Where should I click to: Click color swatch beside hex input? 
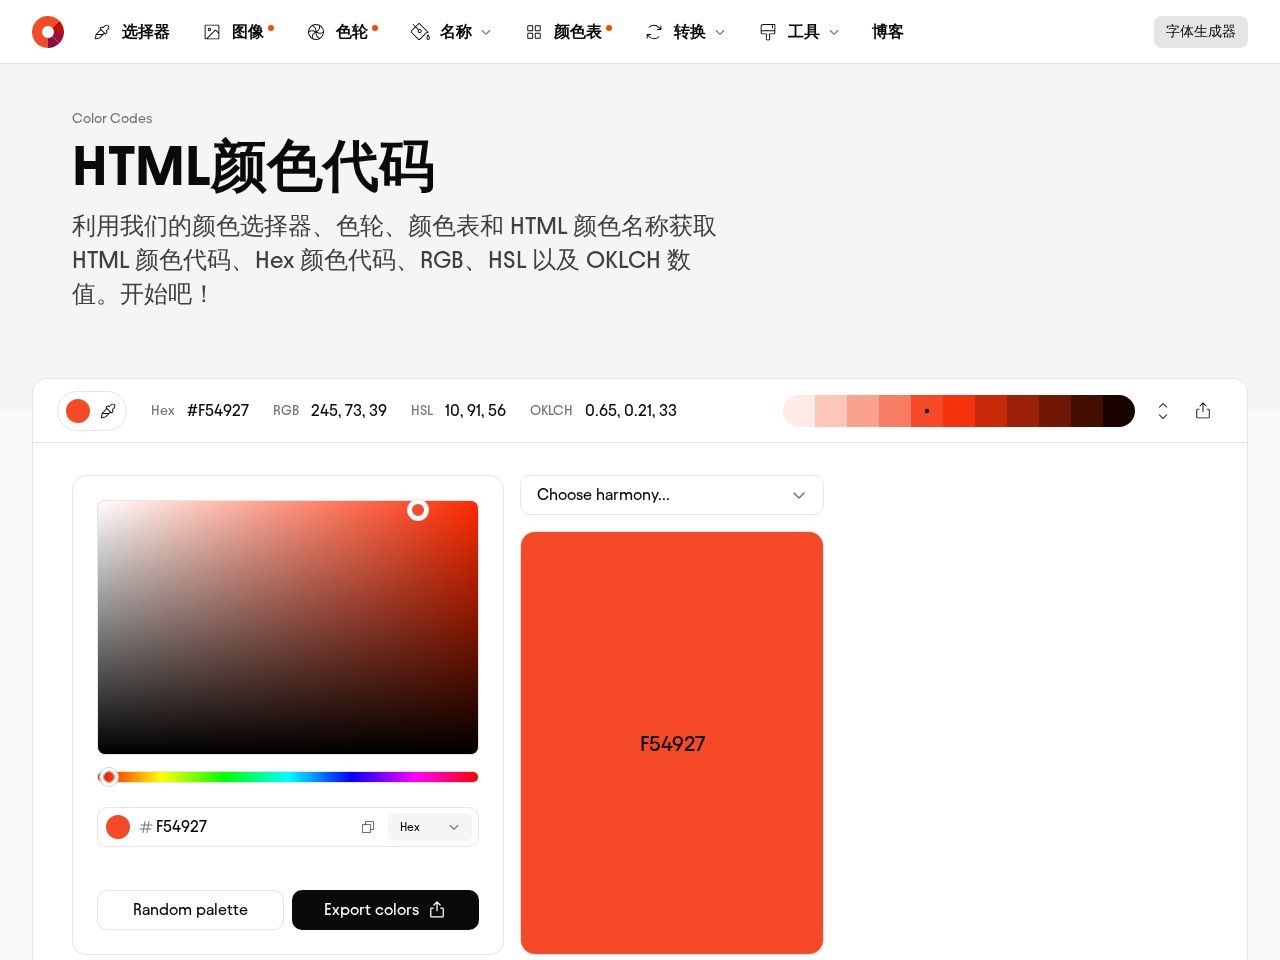(118, 827)
